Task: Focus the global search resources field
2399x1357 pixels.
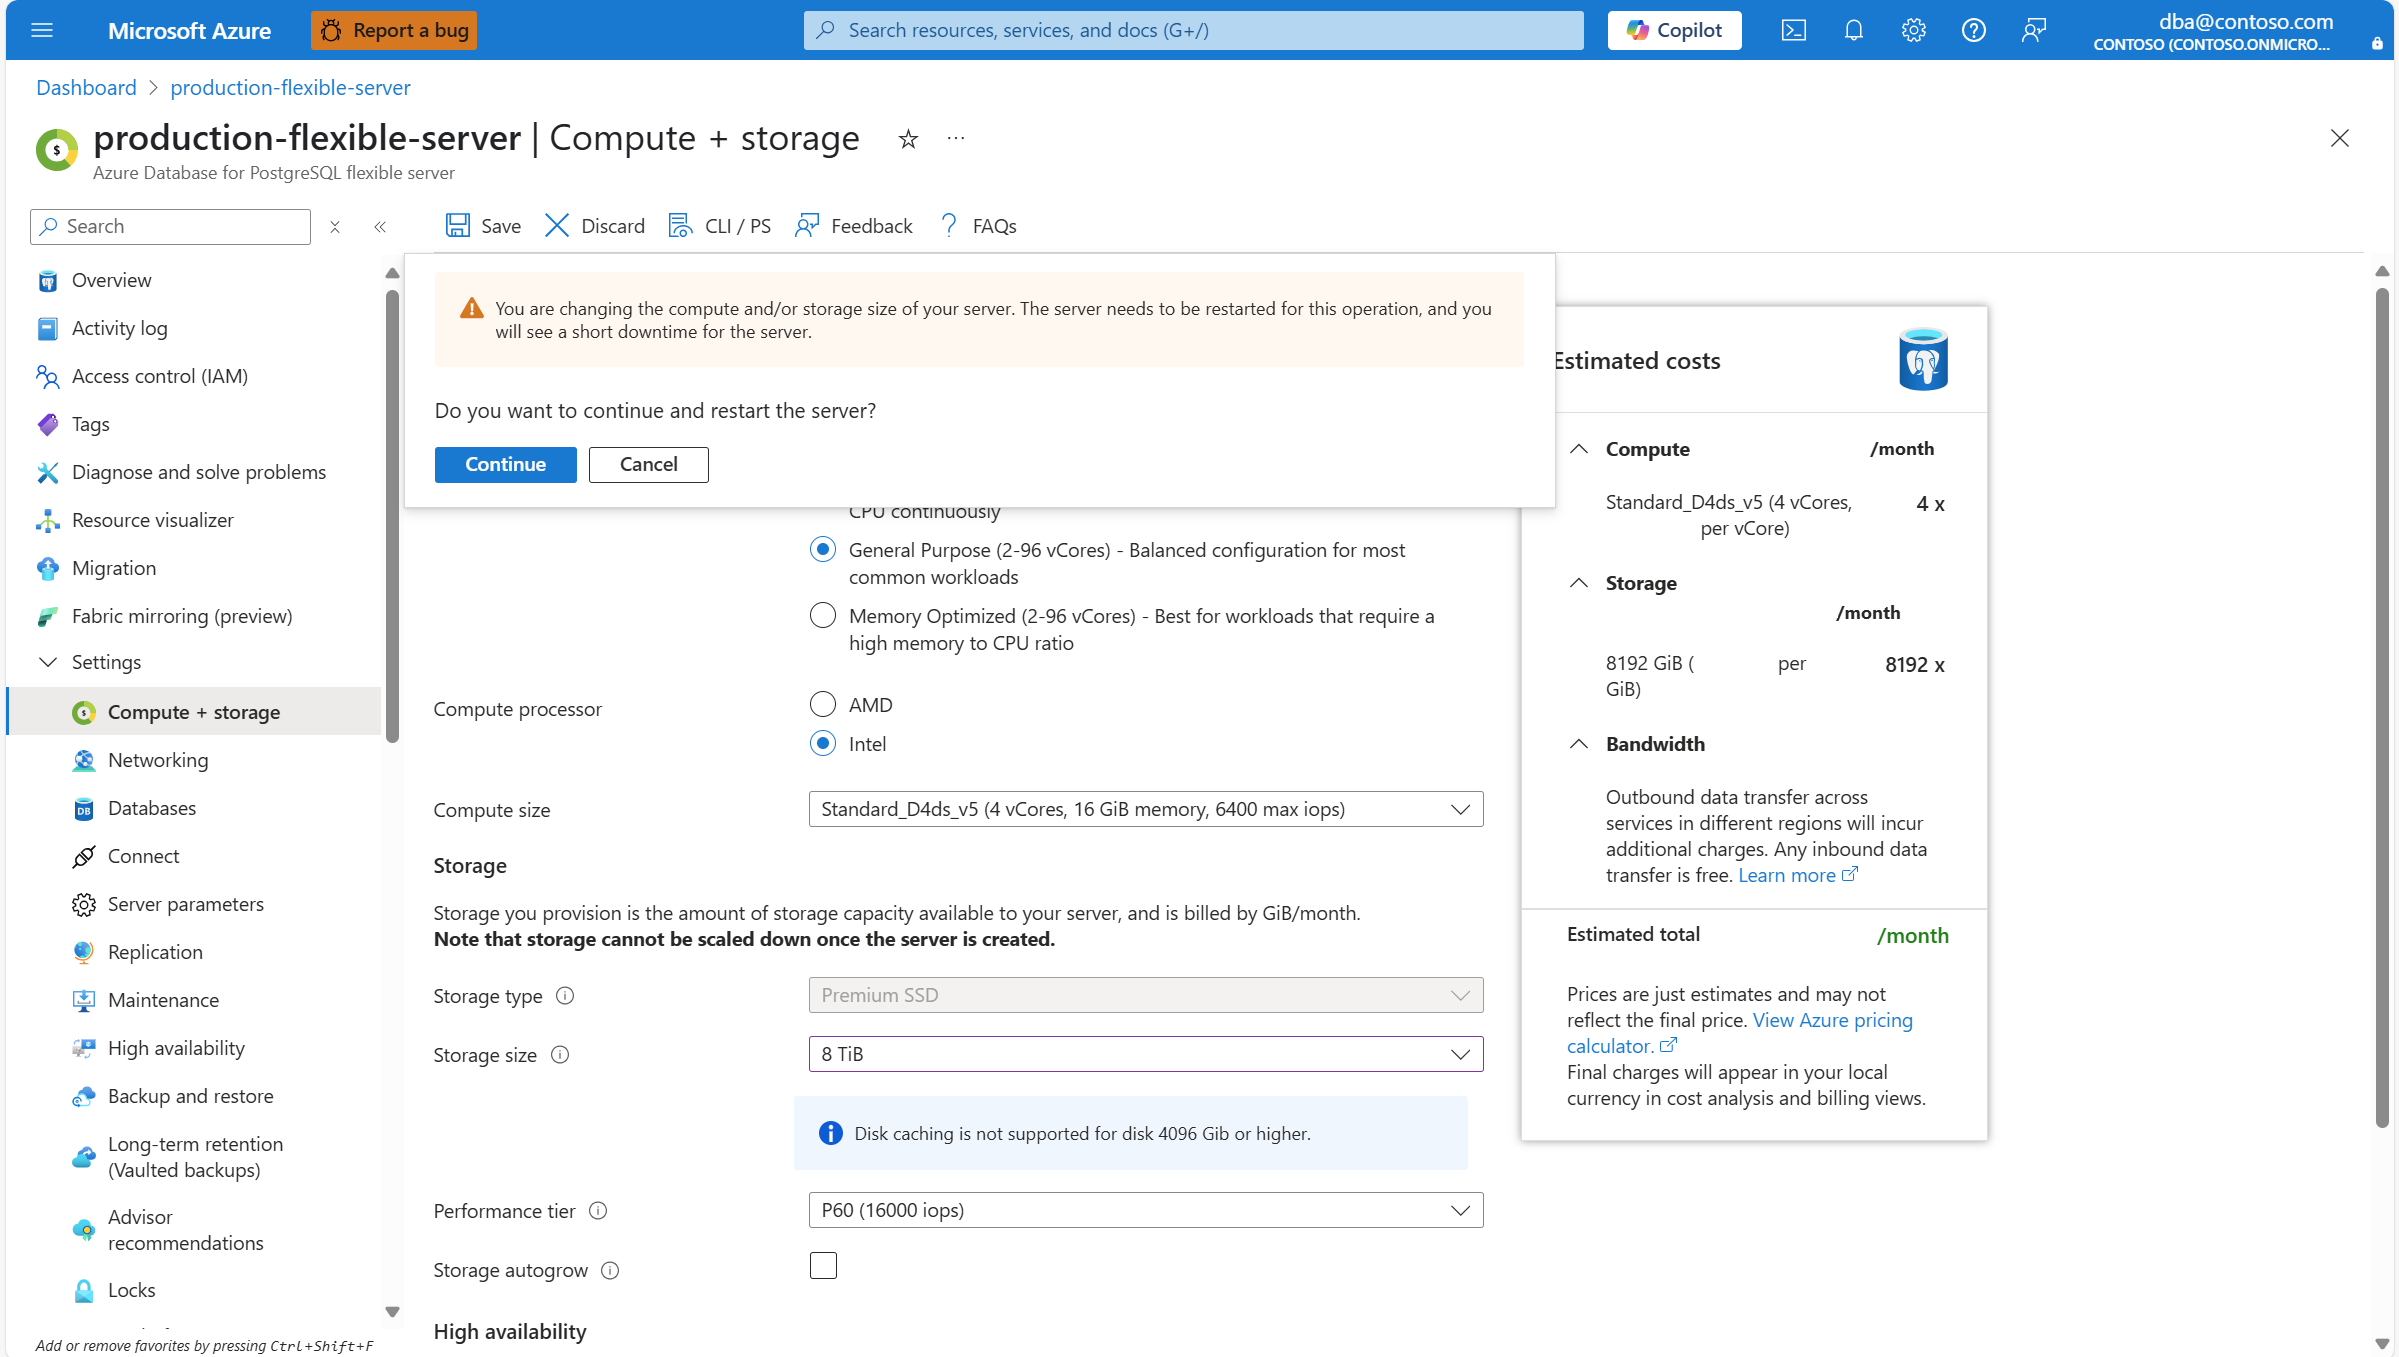Action: click(1193, 30)
